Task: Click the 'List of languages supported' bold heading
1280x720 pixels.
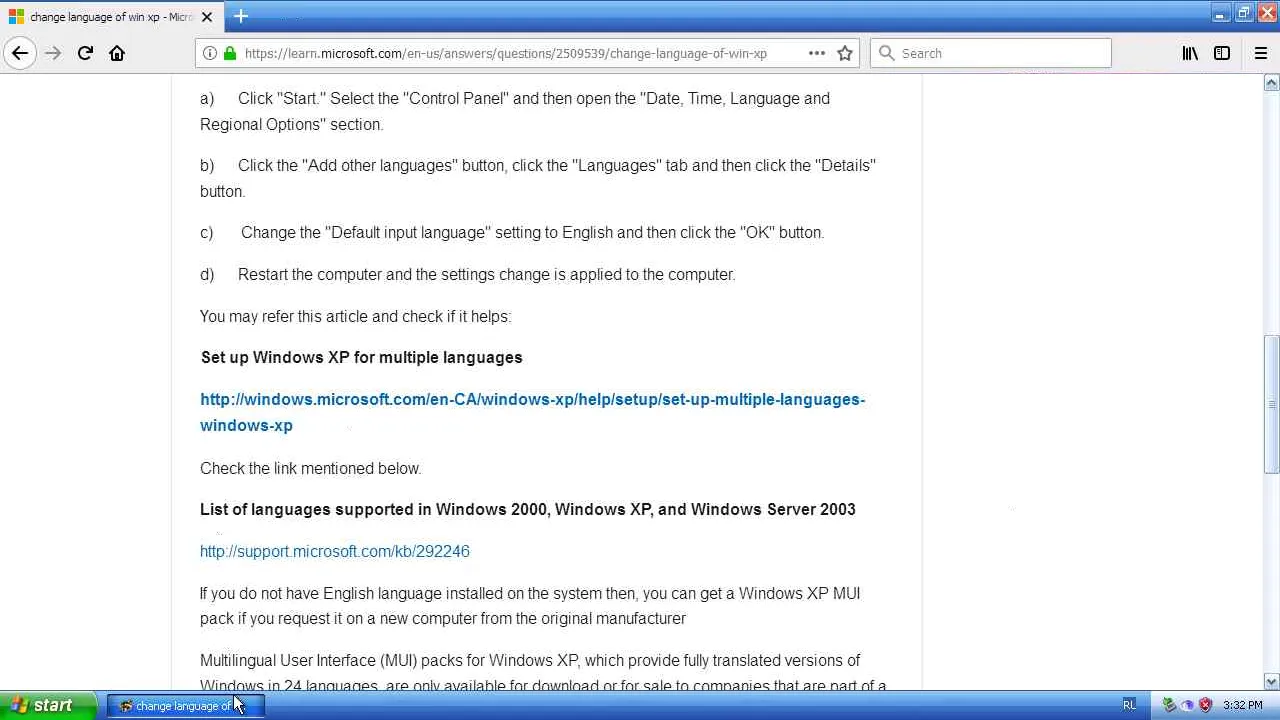Action: 528,509
